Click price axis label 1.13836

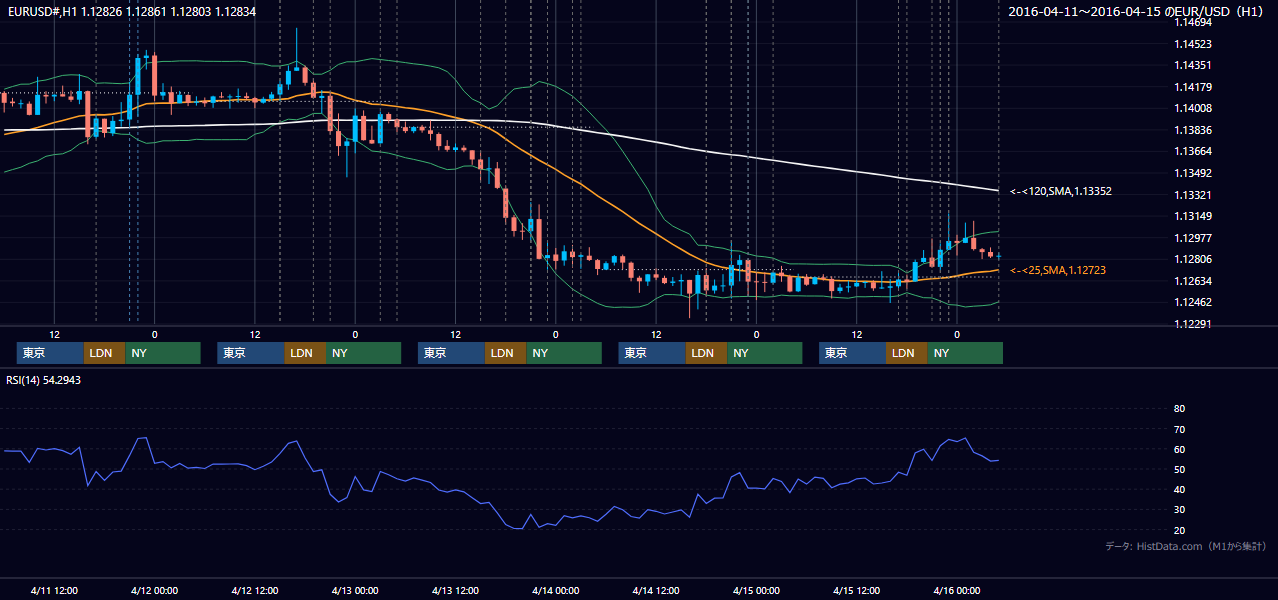tap(1193, 130)
